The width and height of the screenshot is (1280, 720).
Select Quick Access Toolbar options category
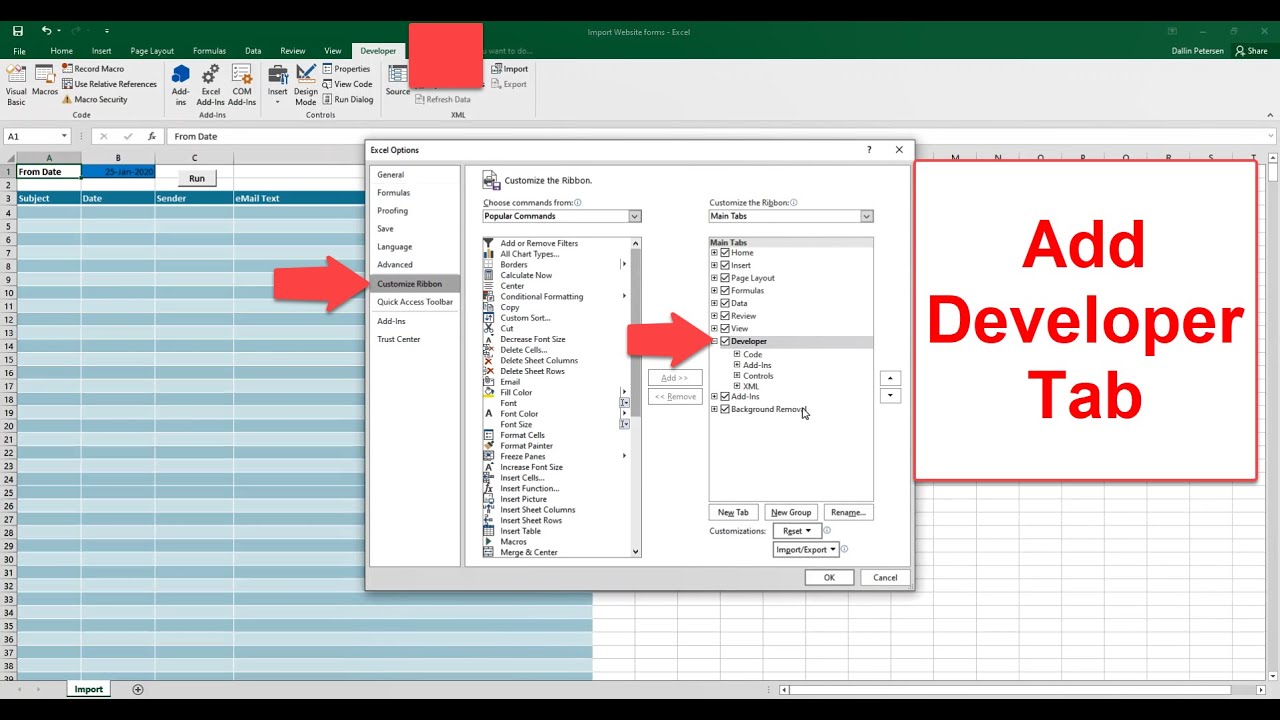pyautogui.click(x=414, y=302)
